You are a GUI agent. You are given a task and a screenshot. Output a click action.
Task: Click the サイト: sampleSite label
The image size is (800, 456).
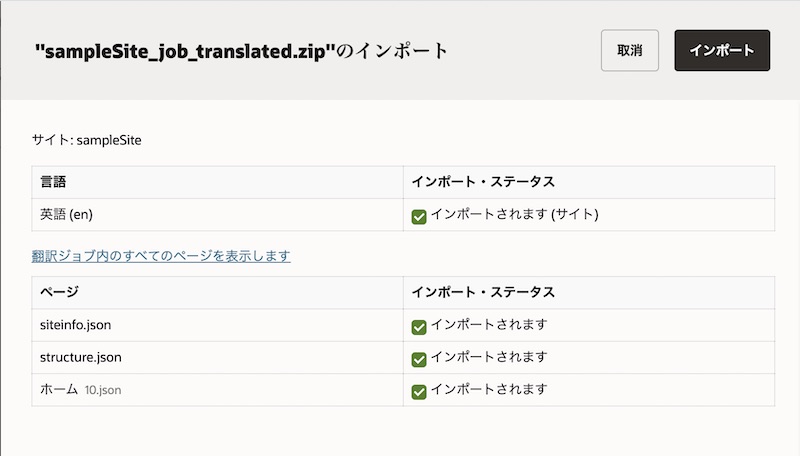click(x=87, y=140)
